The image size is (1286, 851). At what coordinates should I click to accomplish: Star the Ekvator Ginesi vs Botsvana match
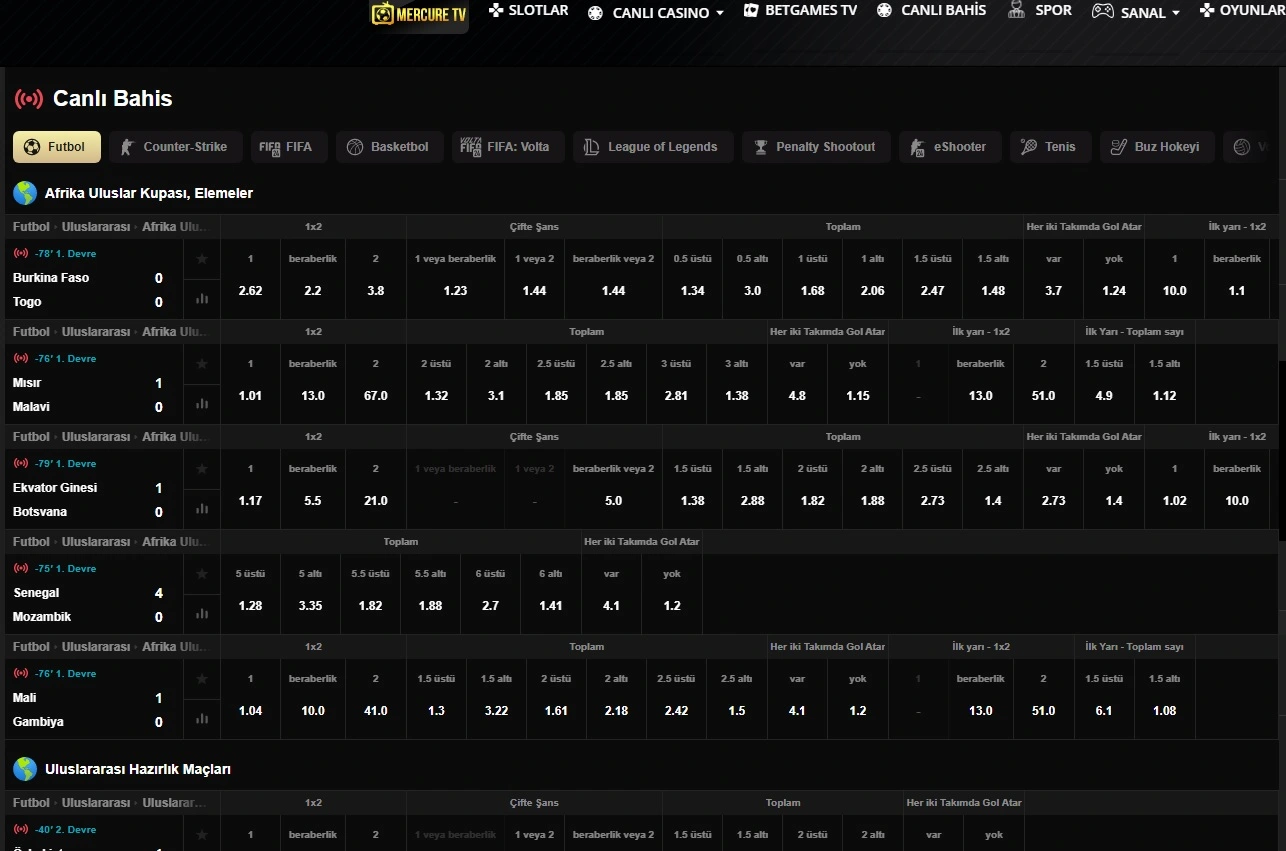tap(202, 469)
